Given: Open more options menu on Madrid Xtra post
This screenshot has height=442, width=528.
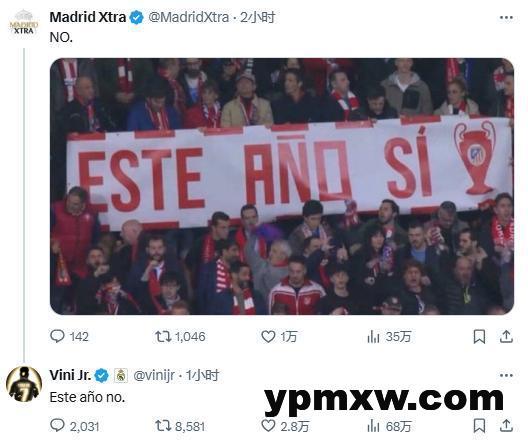Looking at the screenshot, I should pos(506,18).
